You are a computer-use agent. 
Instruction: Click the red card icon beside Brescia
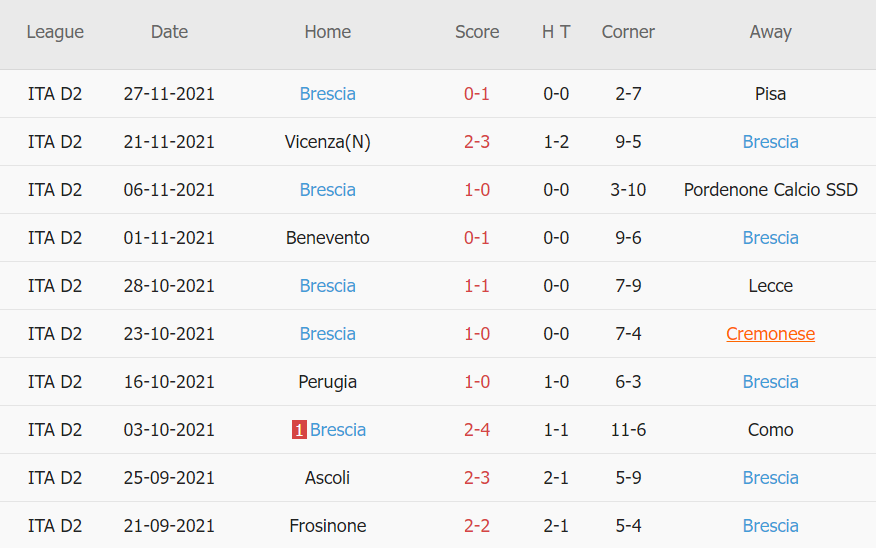coord(299,430)
